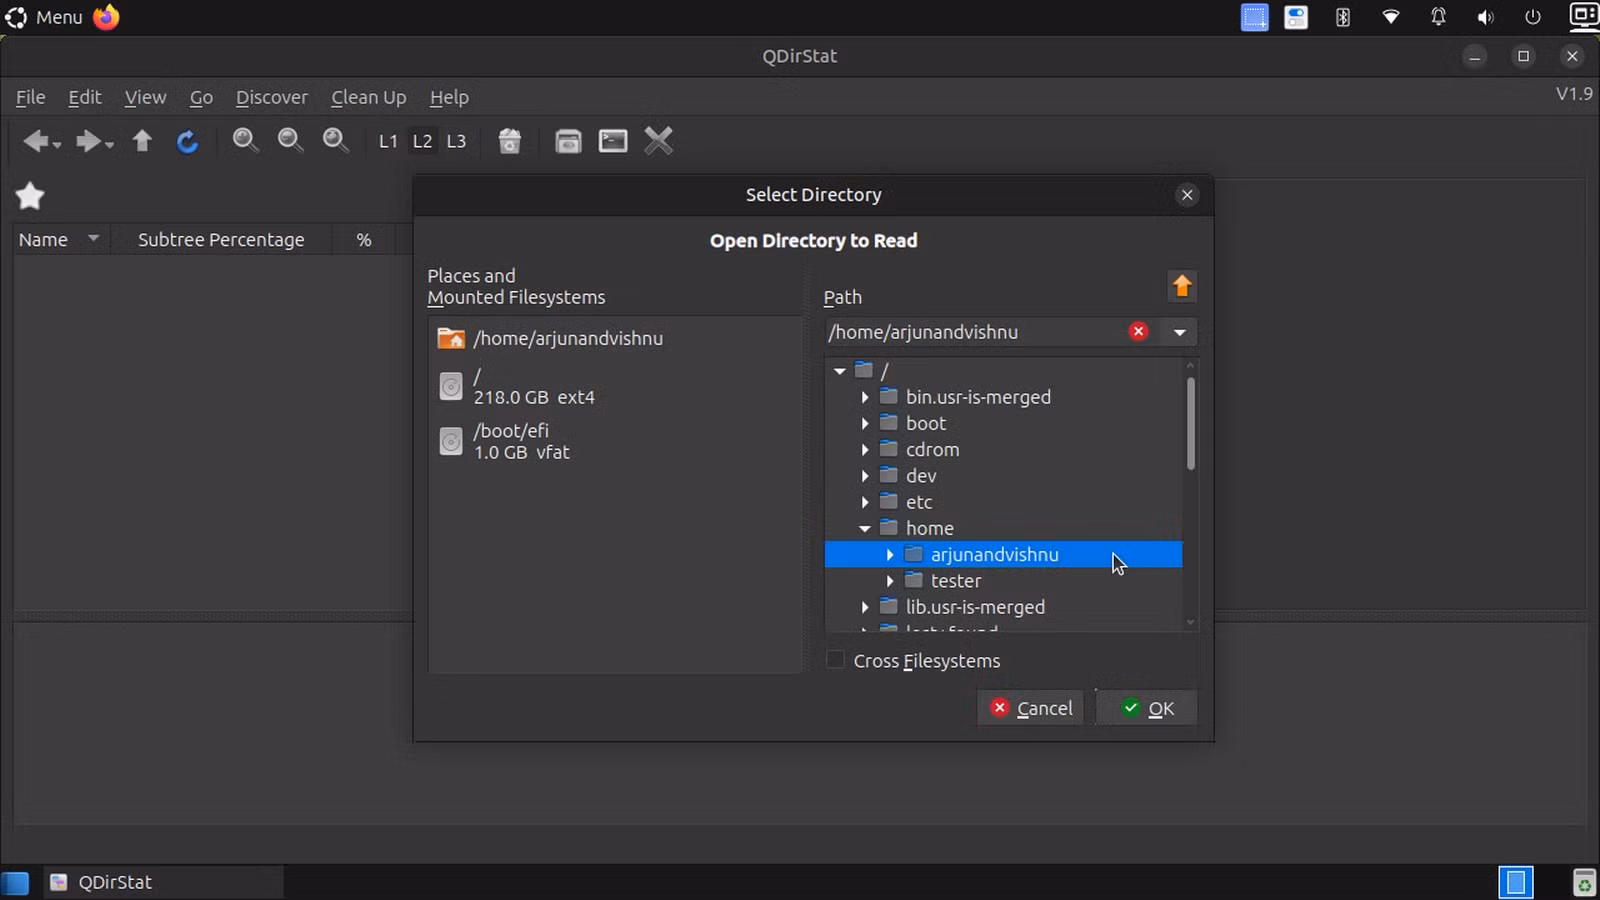Clear the path with the red X icon
Screen dimensions: 1600x900
[x=1138, y=331]
